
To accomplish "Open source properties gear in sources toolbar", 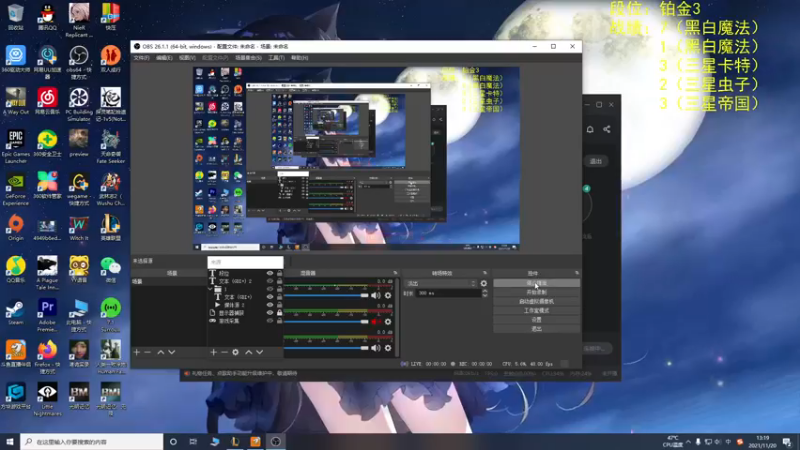I will 235,352.
